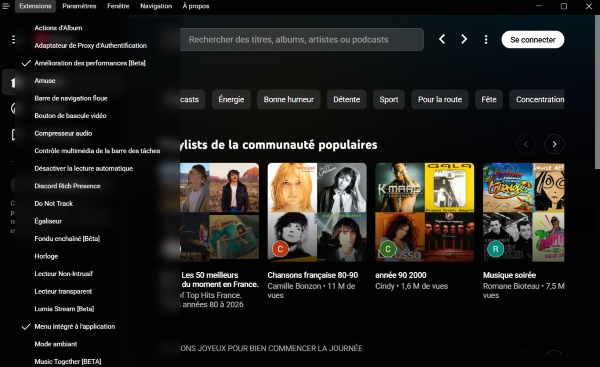Select Horloge extension entry

click(x=46, y=256)
